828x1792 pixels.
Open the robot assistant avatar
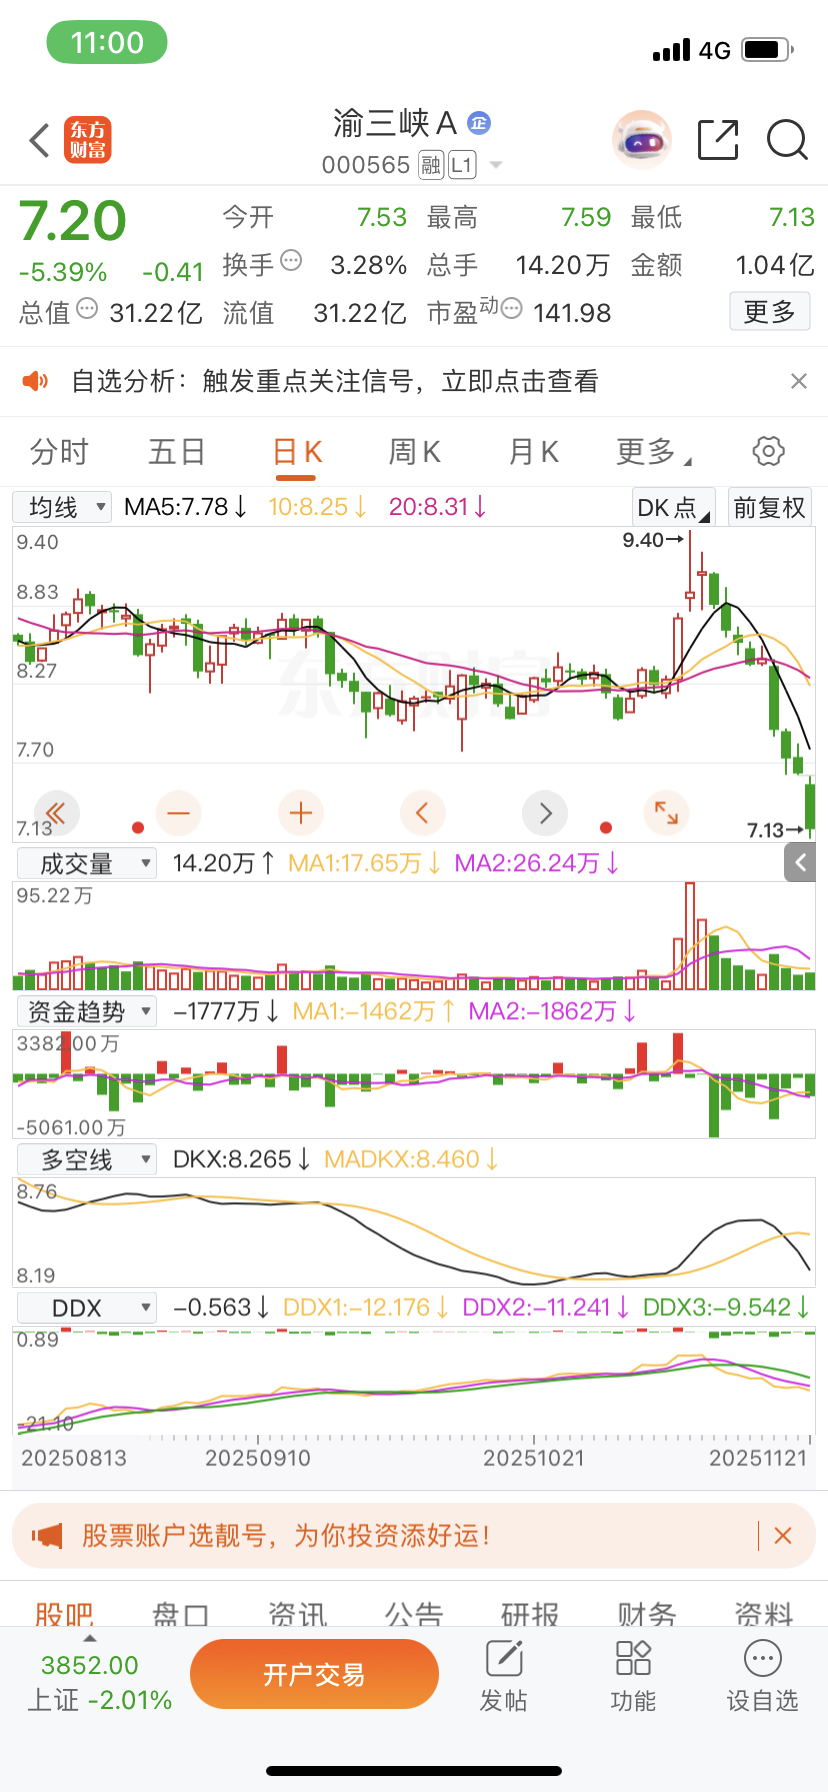click(641, 140)
